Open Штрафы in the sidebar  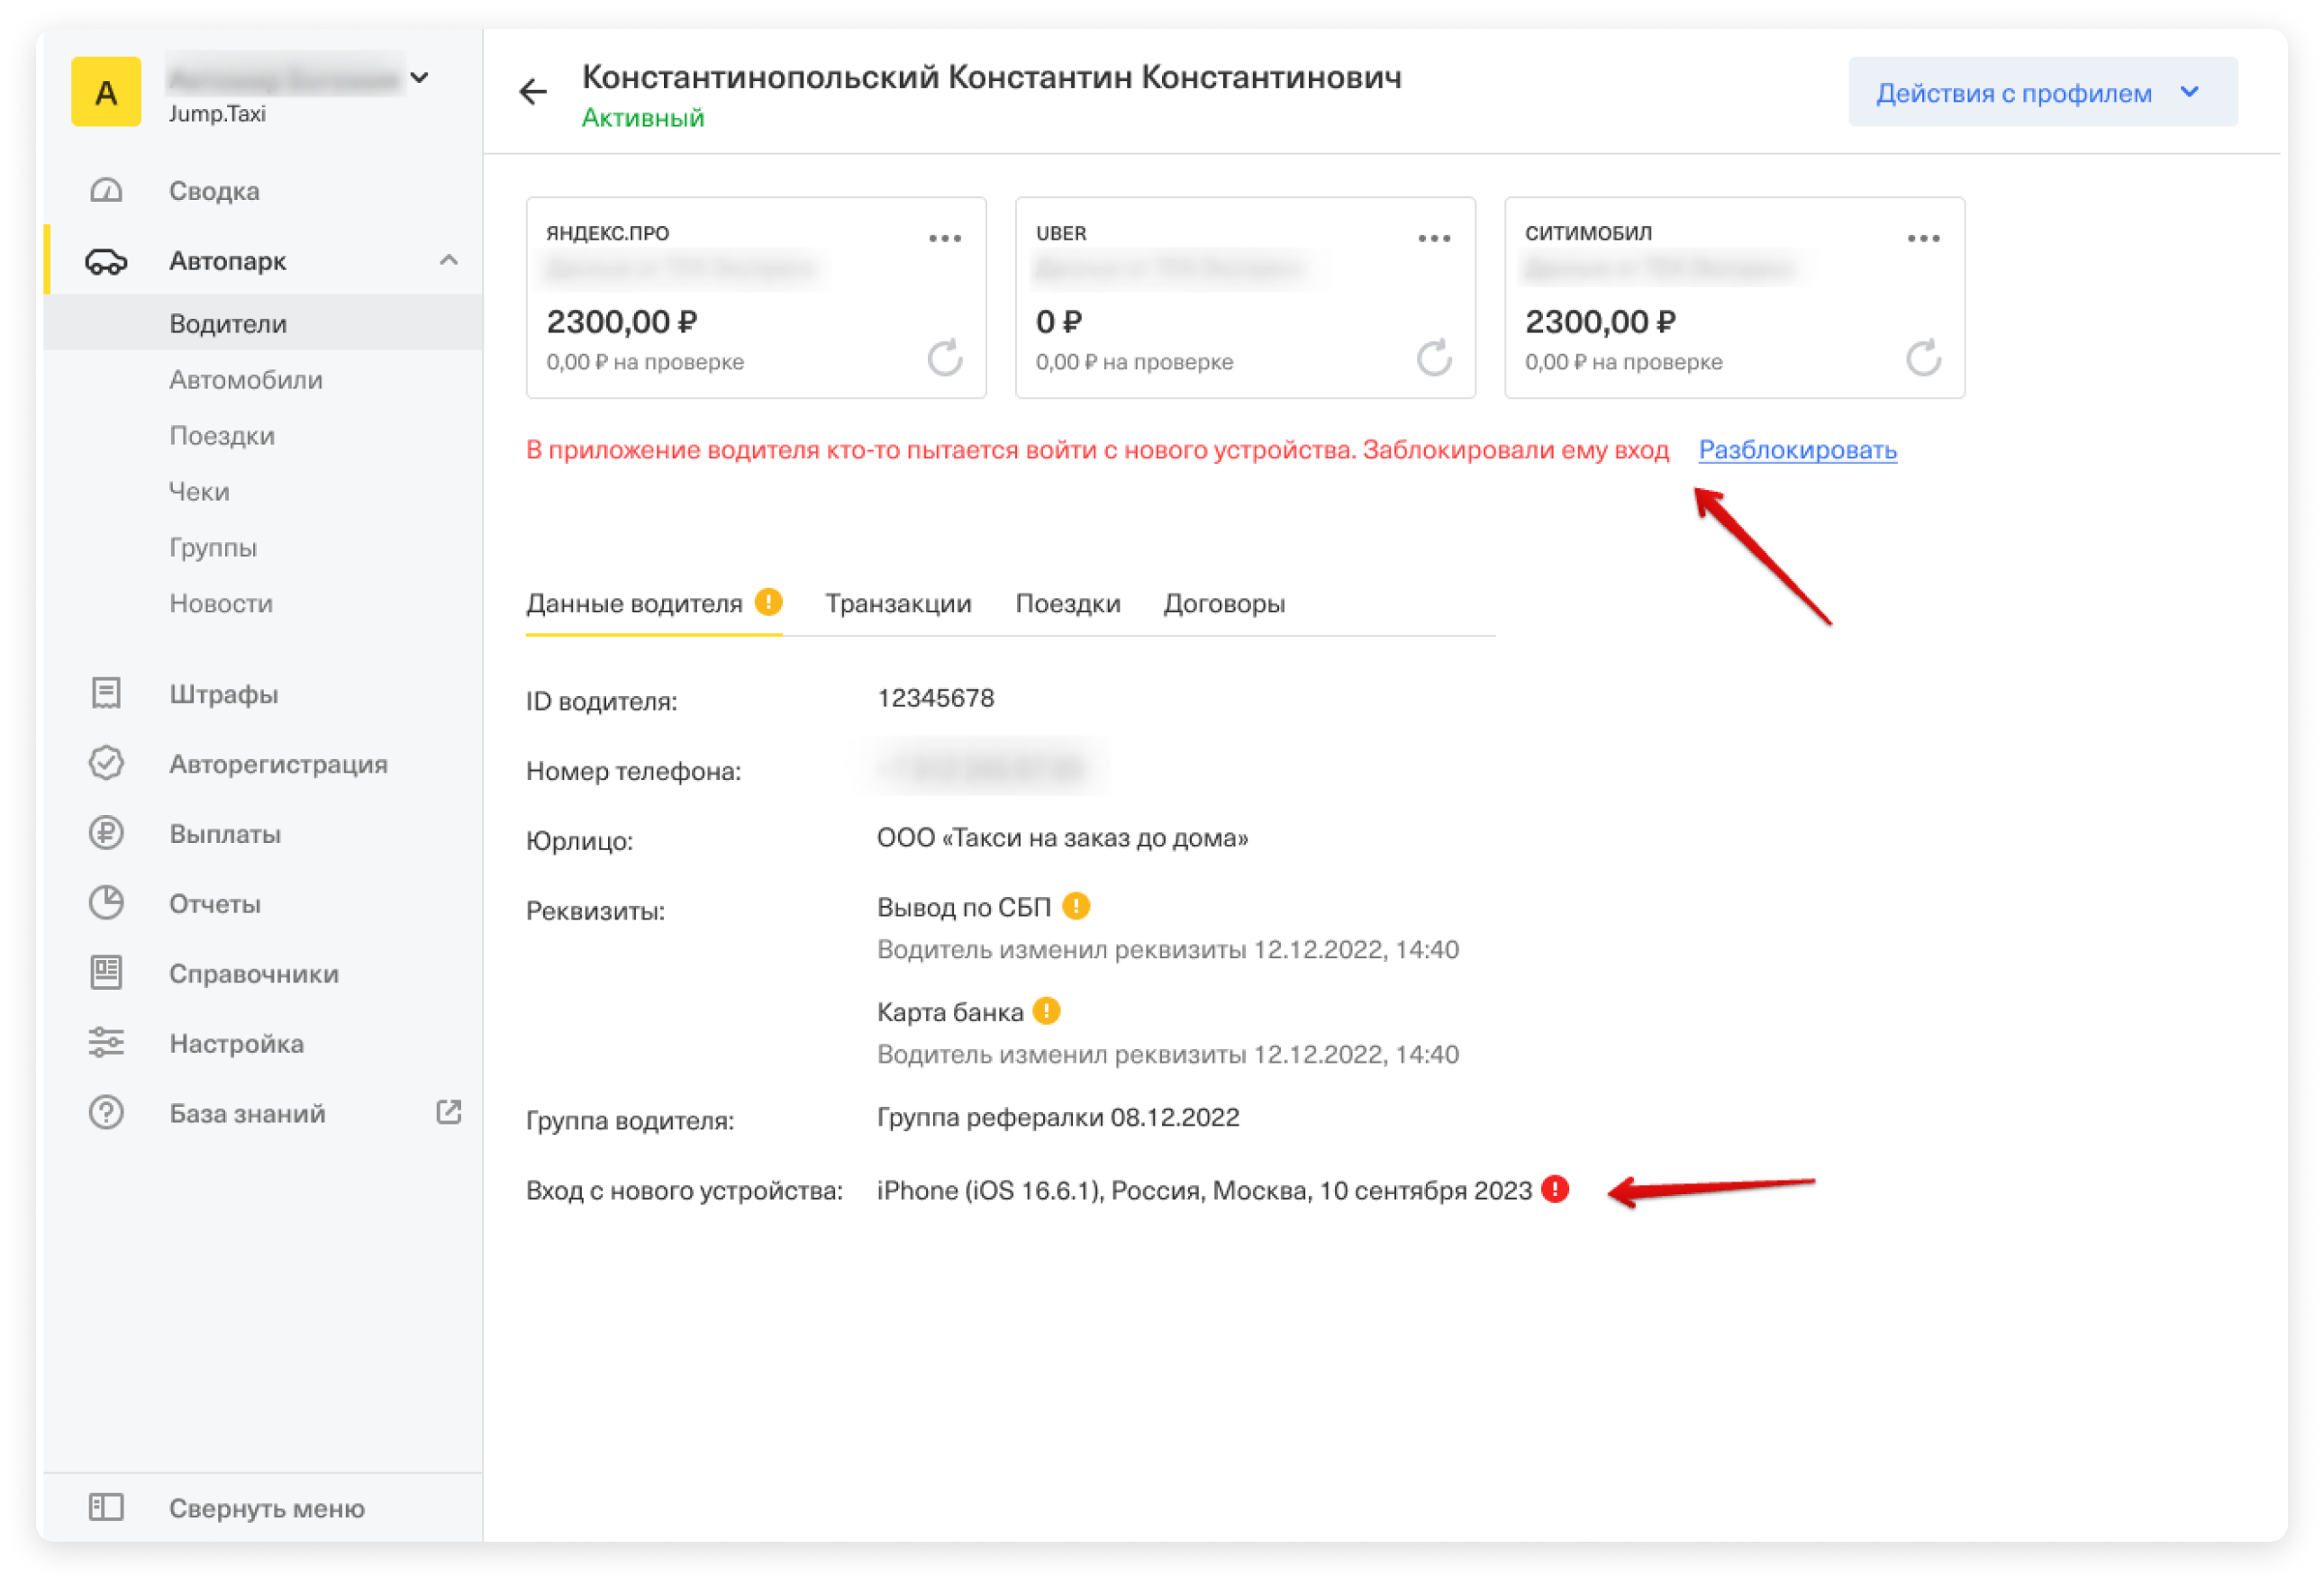223,693
